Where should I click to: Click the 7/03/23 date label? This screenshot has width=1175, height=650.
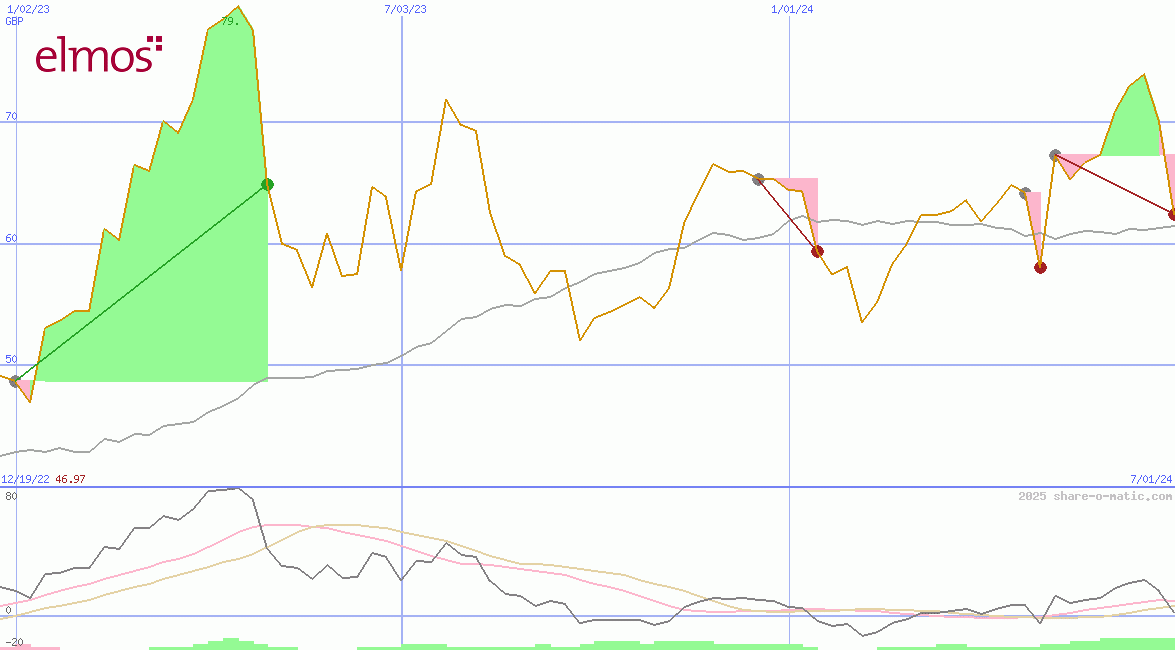click(405, 9)
